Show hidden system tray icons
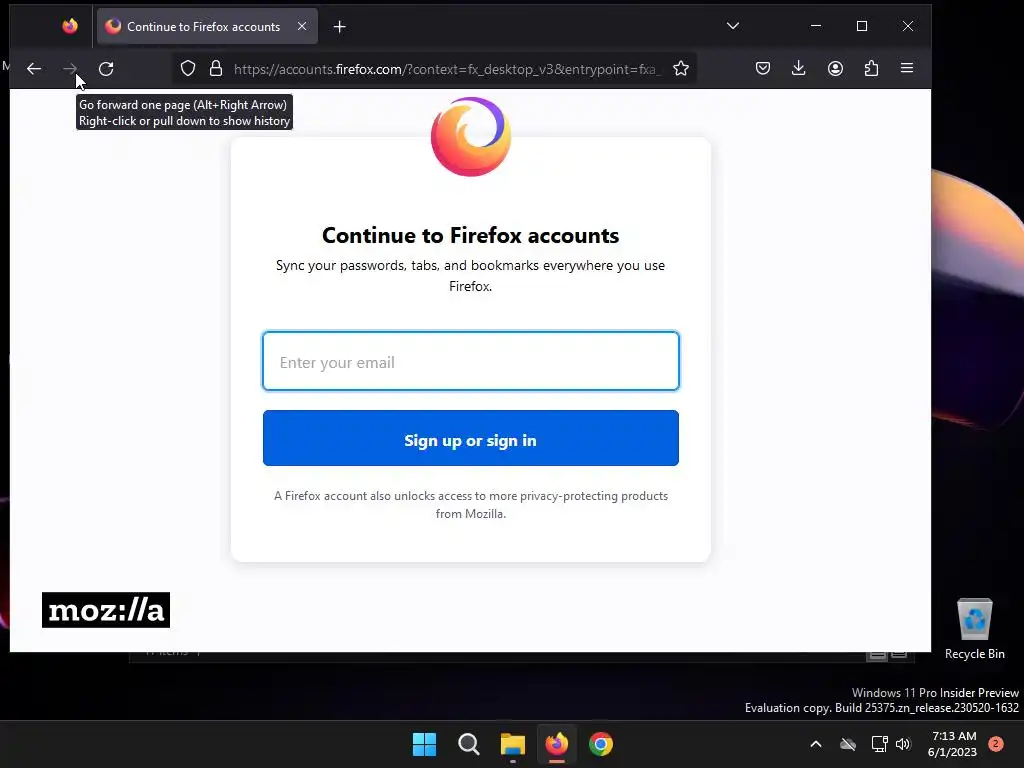The width and height of the screenshot is (1024, 768). point(816,744)
